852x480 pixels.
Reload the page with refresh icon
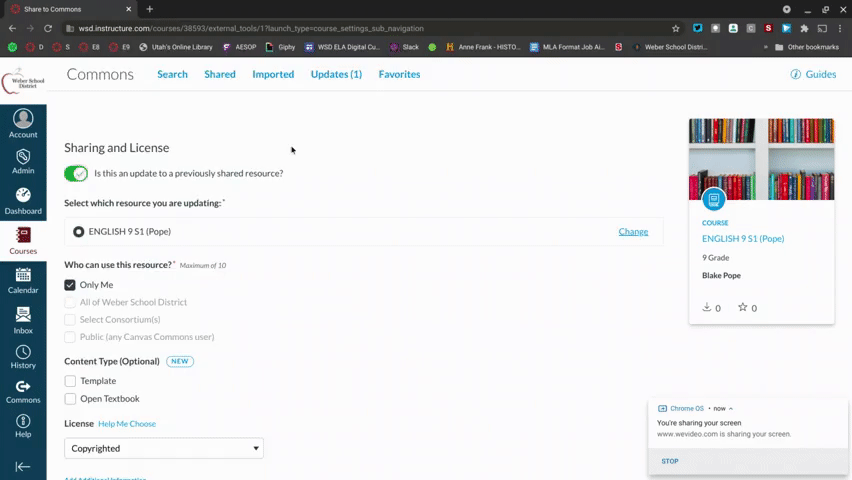(x=48, y=28)
